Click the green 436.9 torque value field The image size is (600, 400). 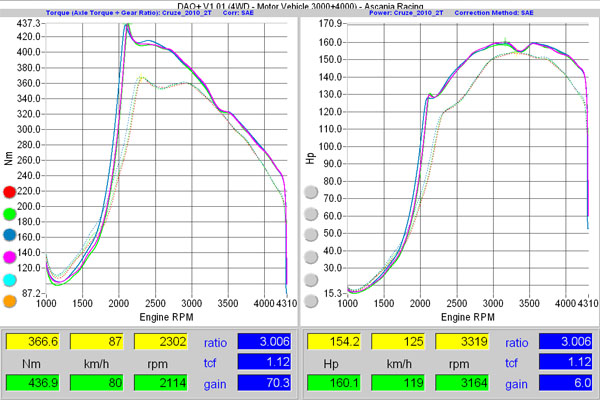(34, 381)
